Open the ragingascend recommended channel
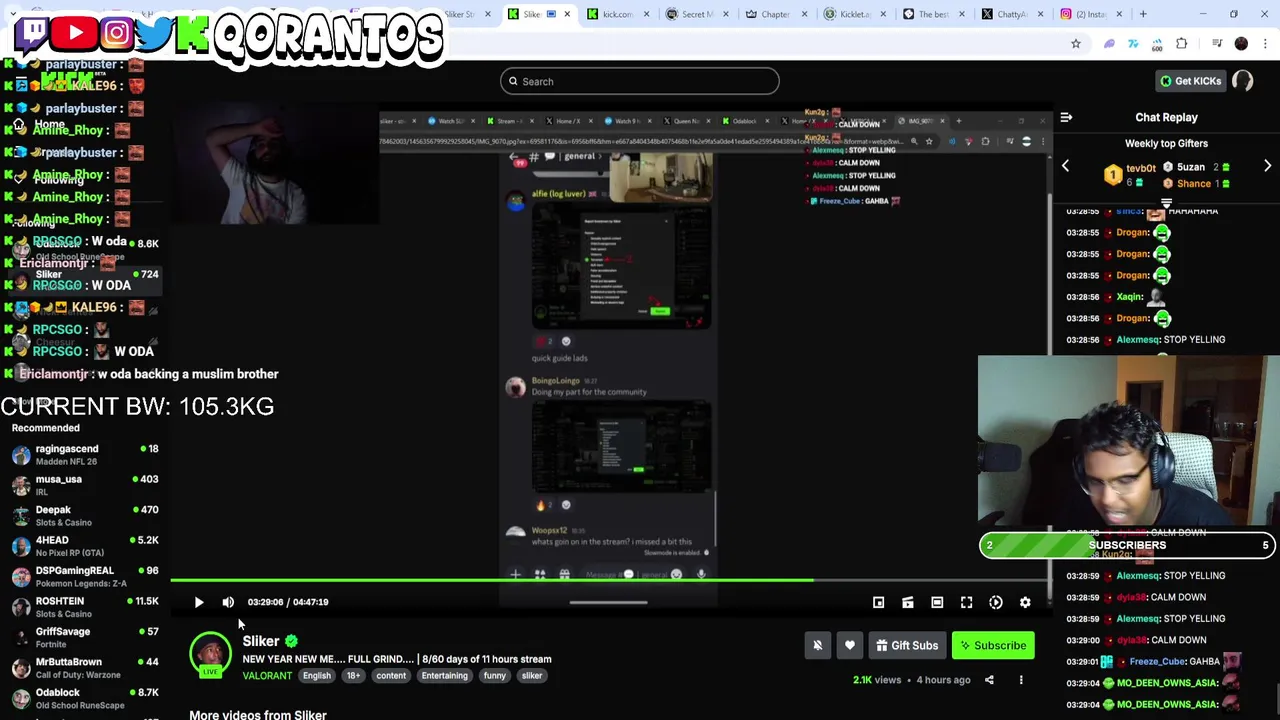This screenshot has height=720, width=1280. tap(85, 455)
